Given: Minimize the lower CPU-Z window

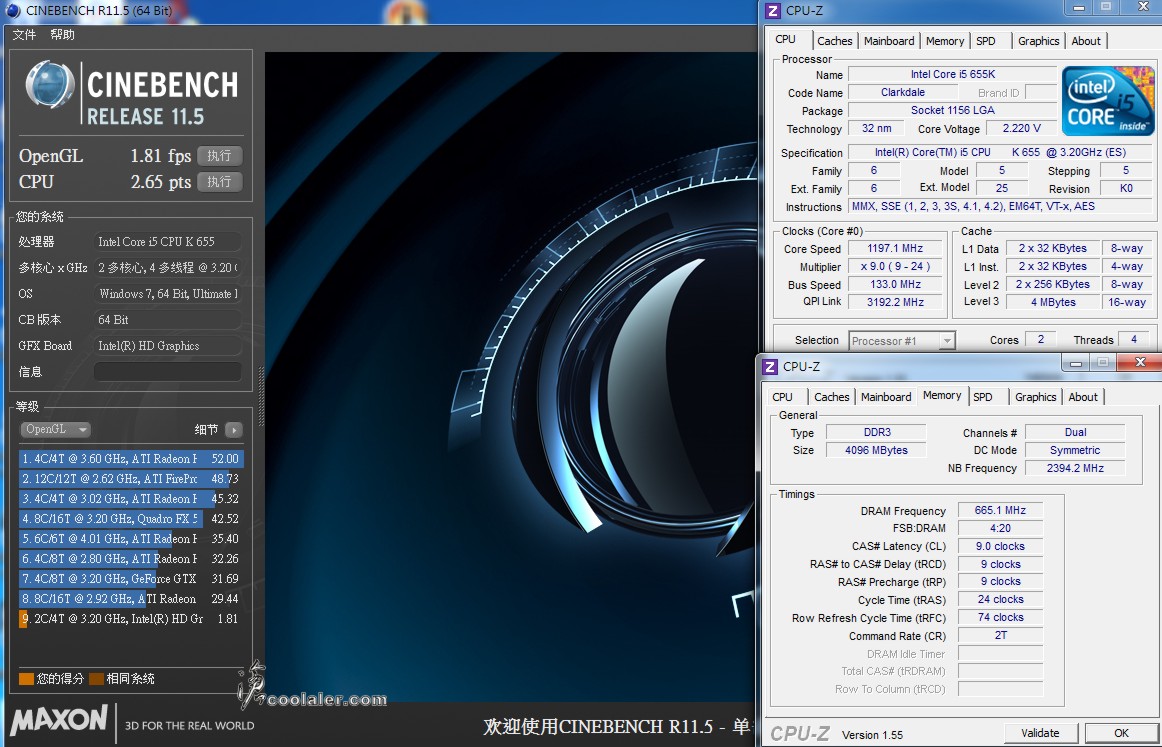Looking at the screenshot, I should (x=1076, y=362).
